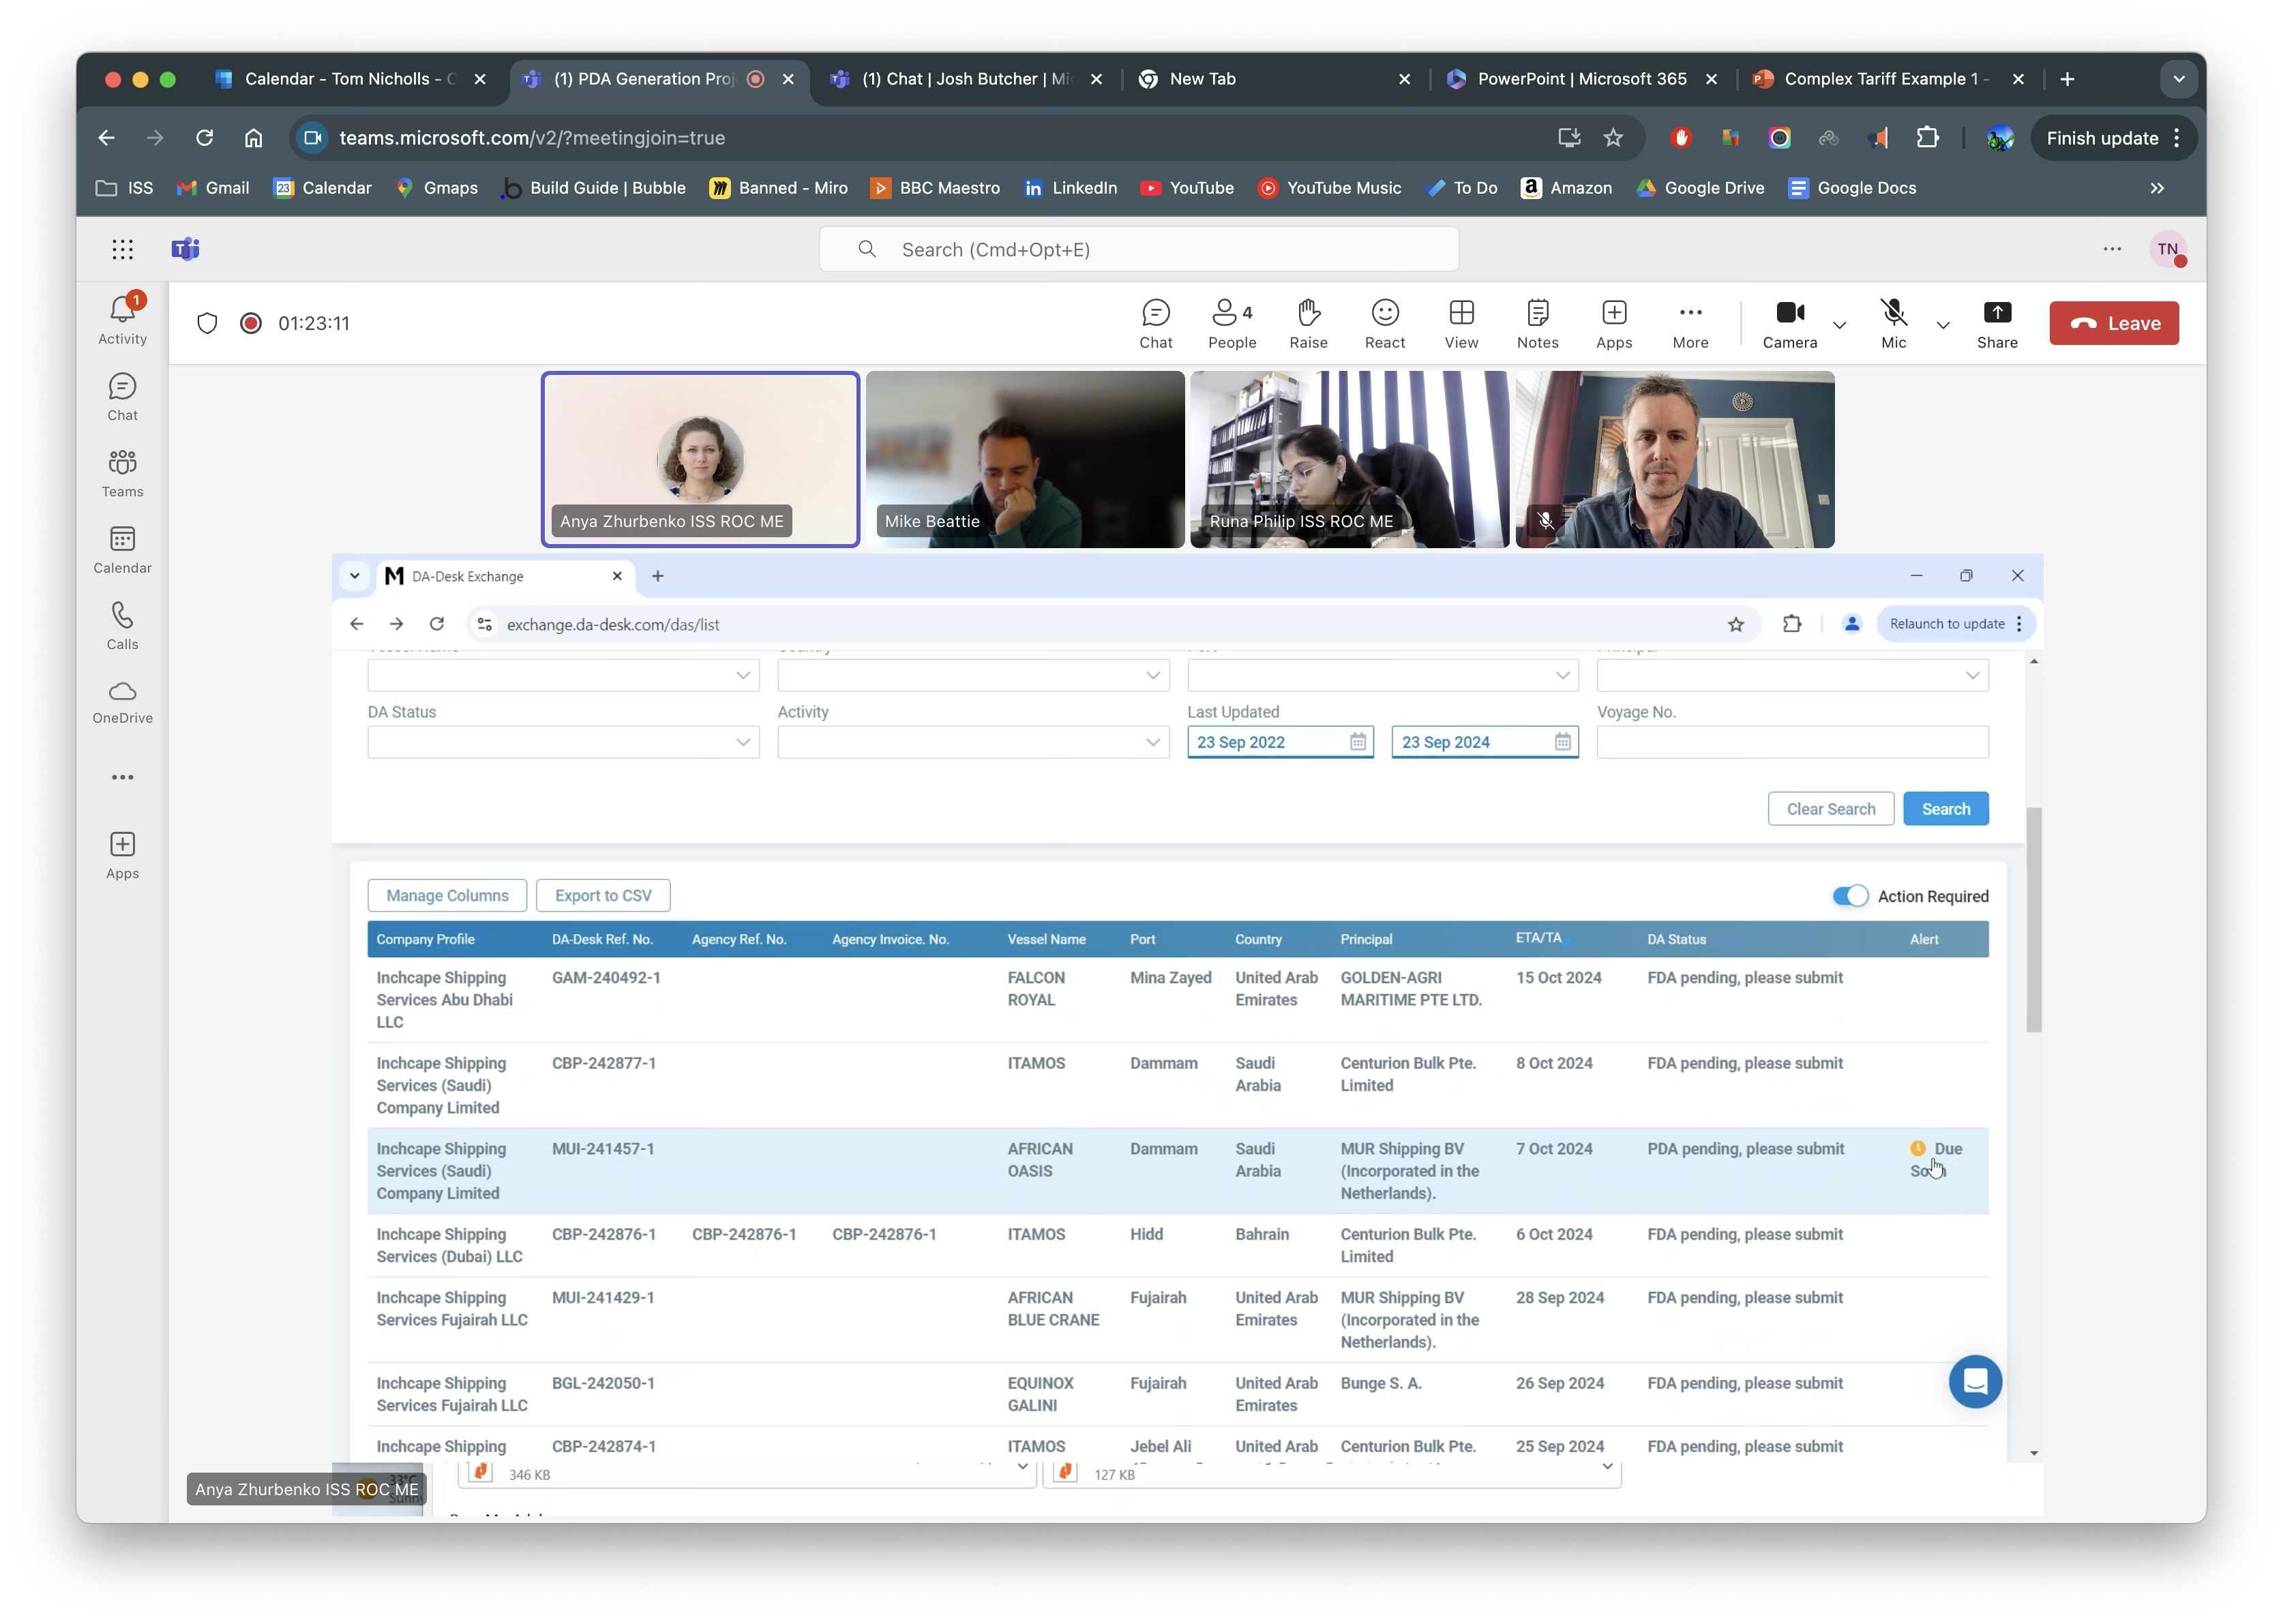Click the meeting shield security icon

[x=207, y=323]
